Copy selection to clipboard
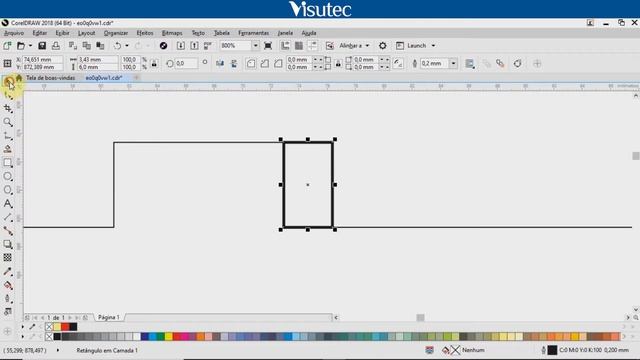The width and height of the screenshot is (640, 360). tap(87, 46)
